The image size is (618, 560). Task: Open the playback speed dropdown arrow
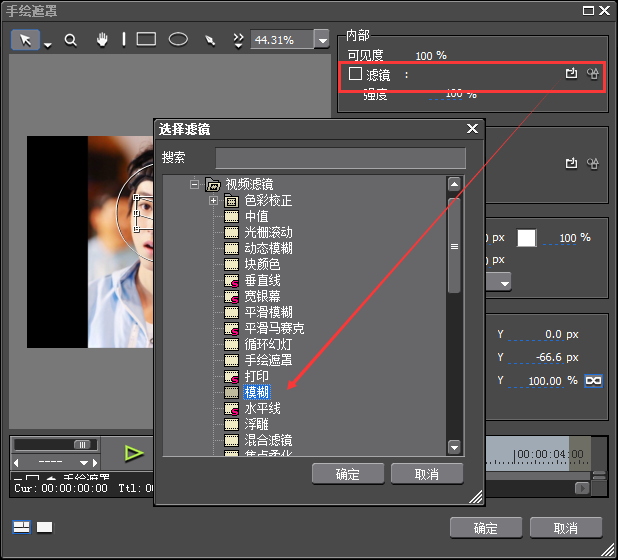coord(84,463)
